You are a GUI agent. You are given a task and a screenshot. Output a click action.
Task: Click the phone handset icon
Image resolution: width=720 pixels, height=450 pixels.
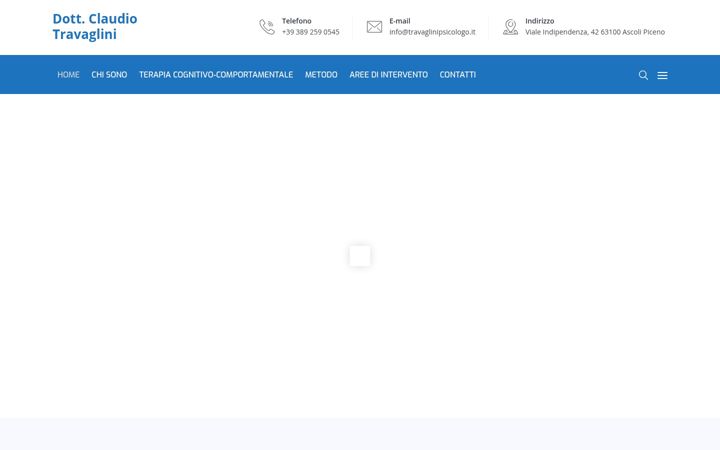pos(267,27)
